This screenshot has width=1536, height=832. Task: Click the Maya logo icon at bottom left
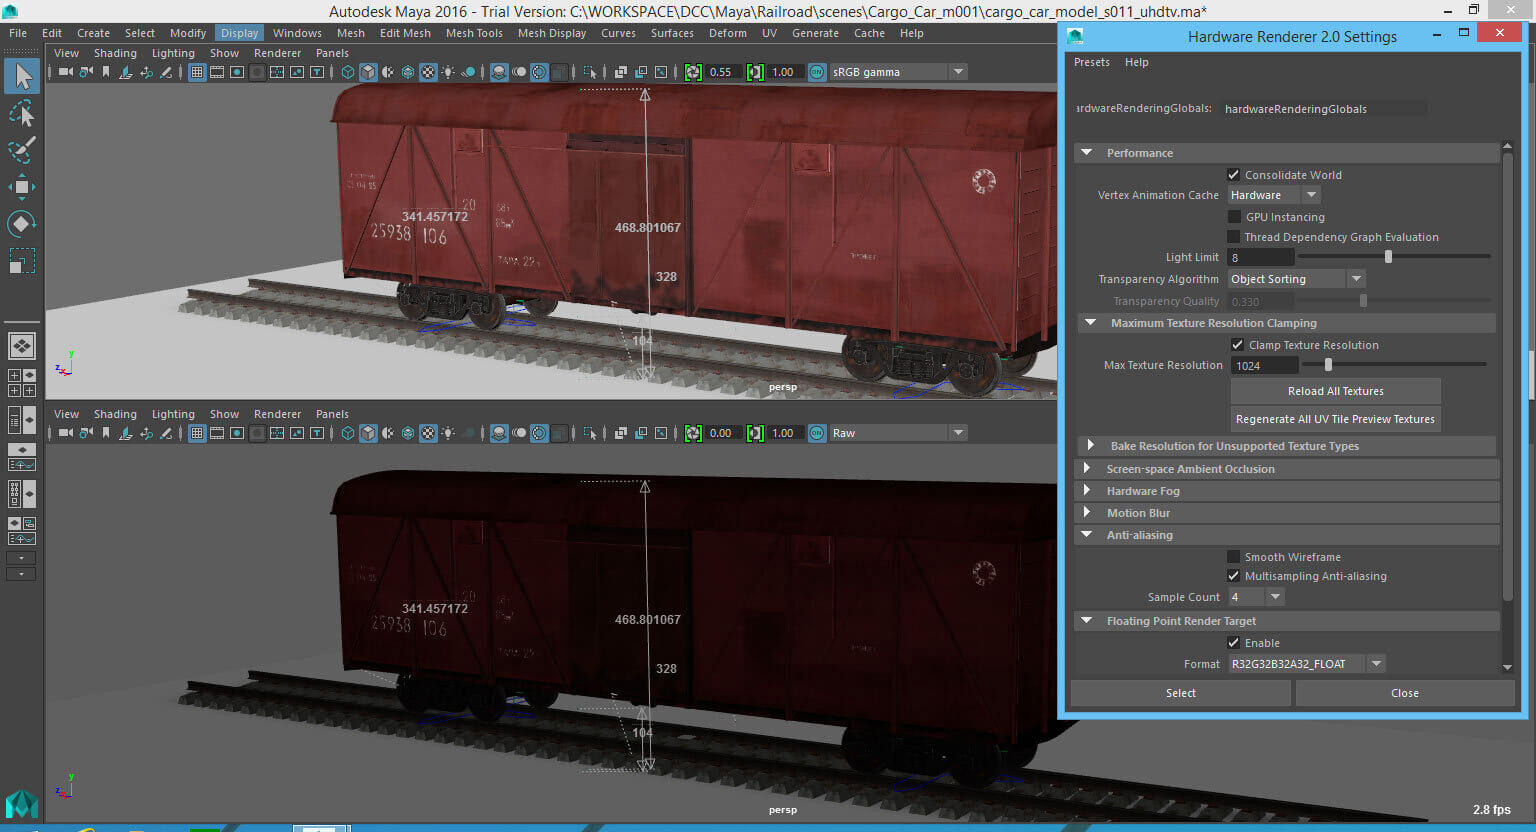(x=21, y=805)
